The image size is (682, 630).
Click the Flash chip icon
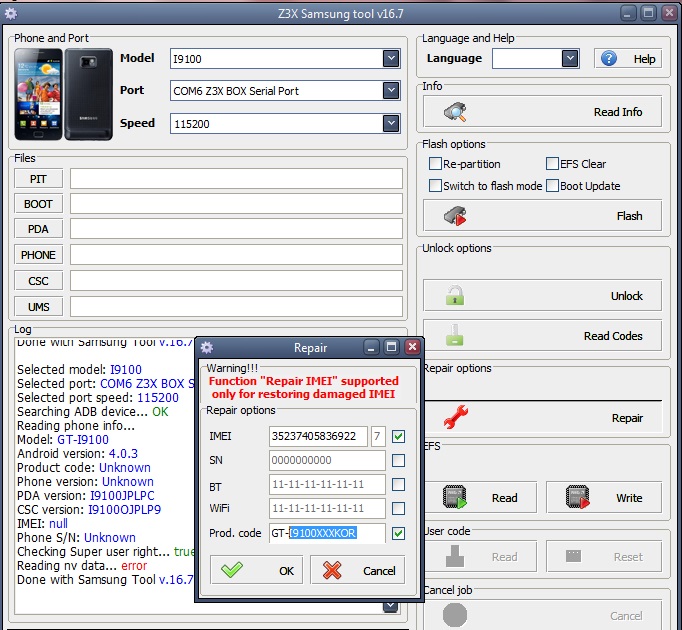[x=455, y=216]
